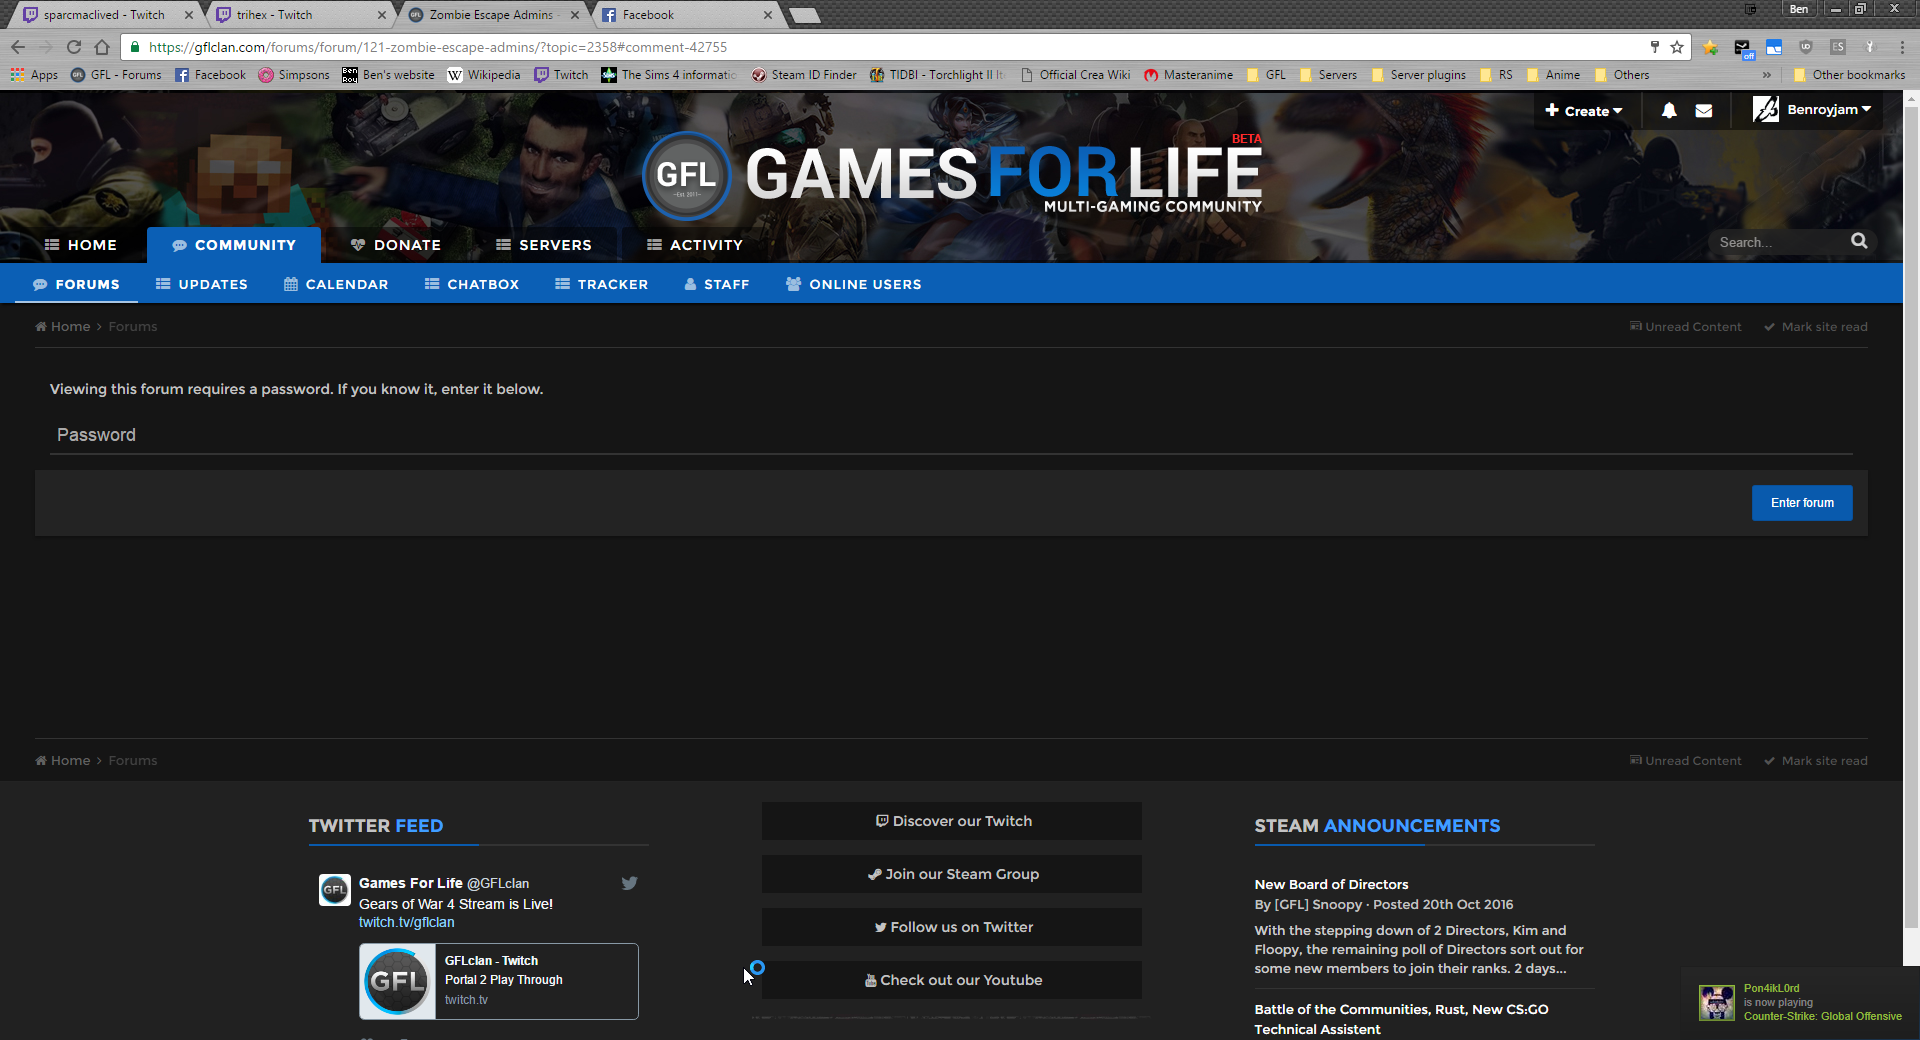1920x1040 pixels.
Task: Expand the Create dropdown
Action: pos(1583,111)
